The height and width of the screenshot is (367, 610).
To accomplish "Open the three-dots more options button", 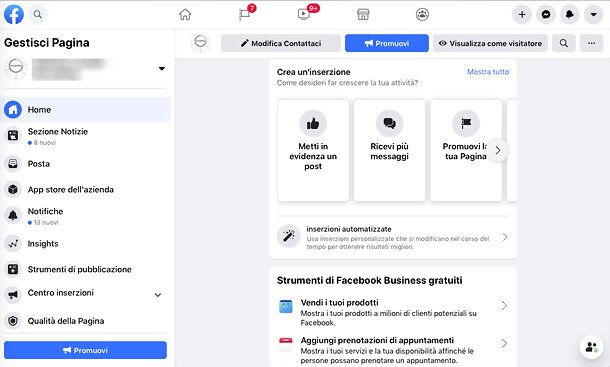I will [591, 43].
